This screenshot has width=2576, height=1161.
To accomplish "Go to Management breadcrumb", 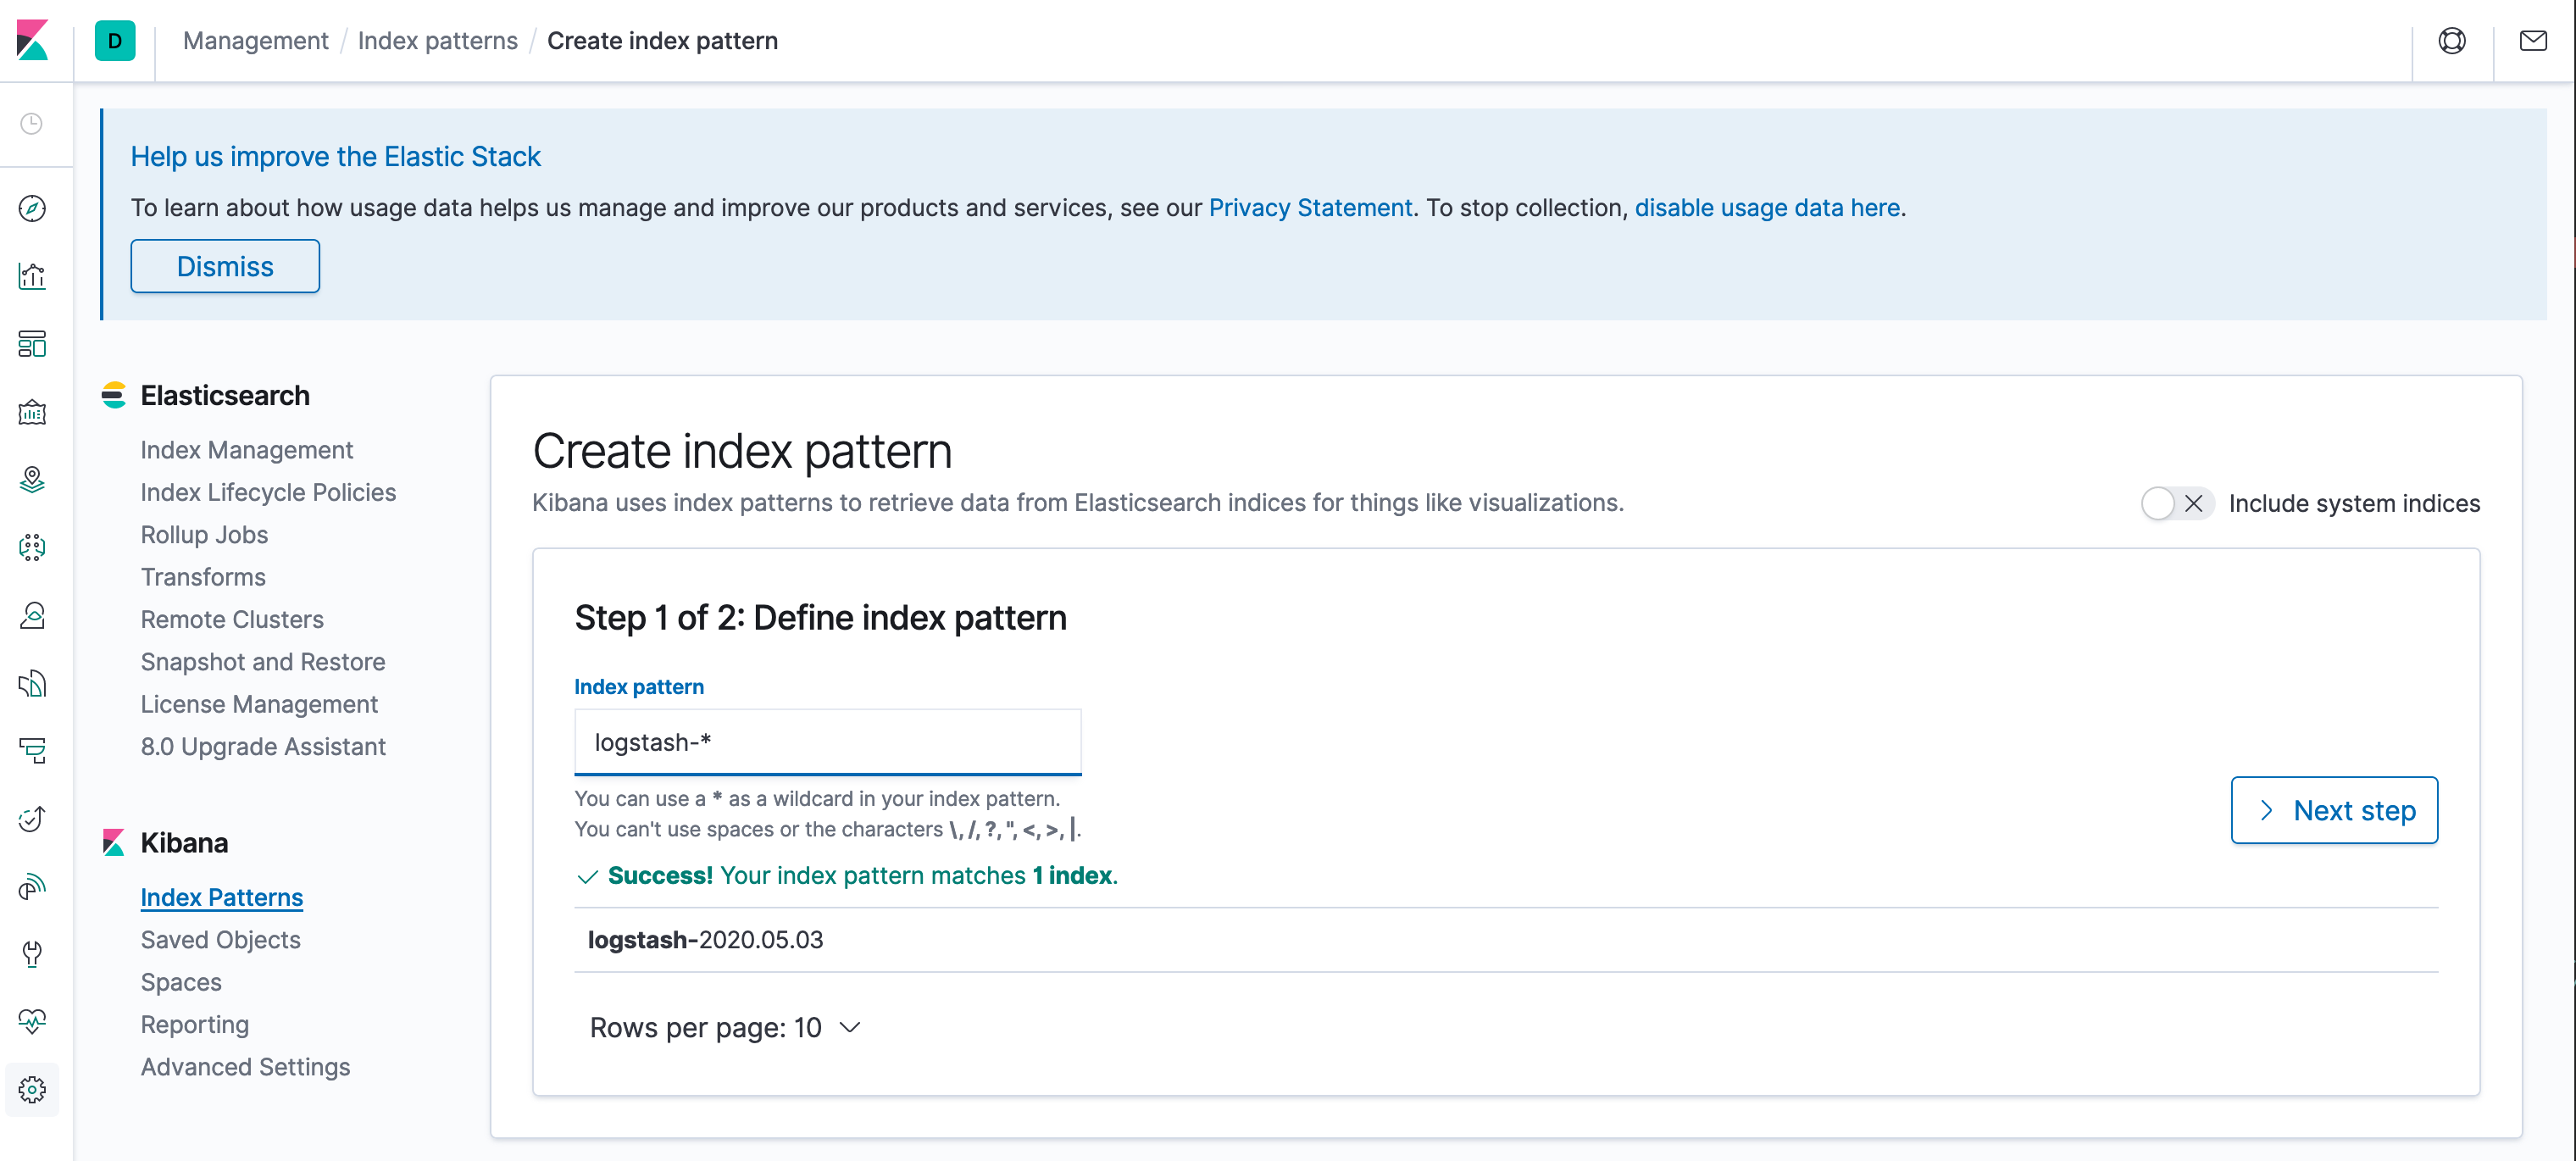I will coord(255,41).
